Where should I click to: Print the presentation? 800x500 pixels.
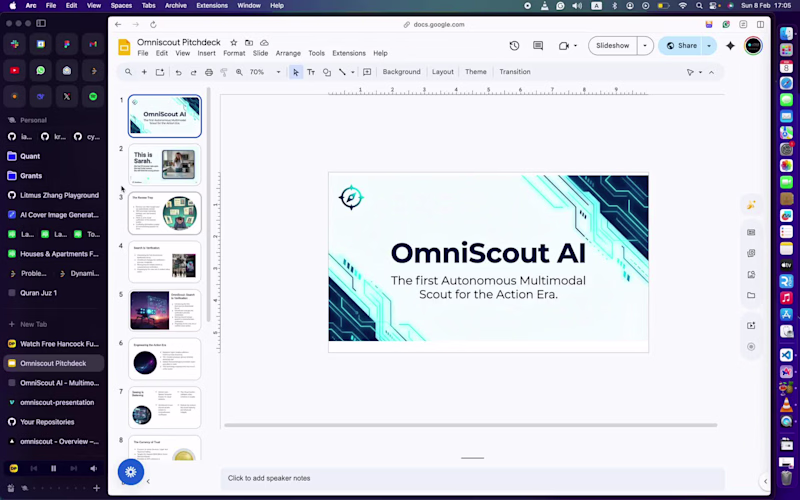(x=209, y=72)
